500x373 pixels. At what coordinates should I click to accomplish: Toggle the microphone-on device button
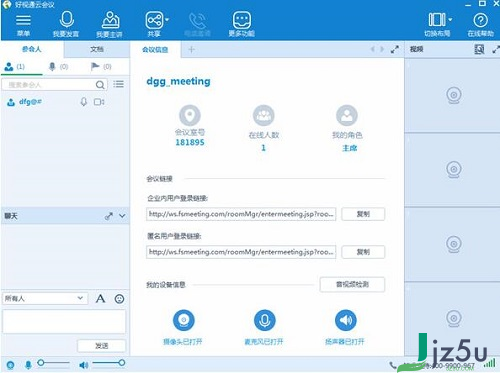265,320
